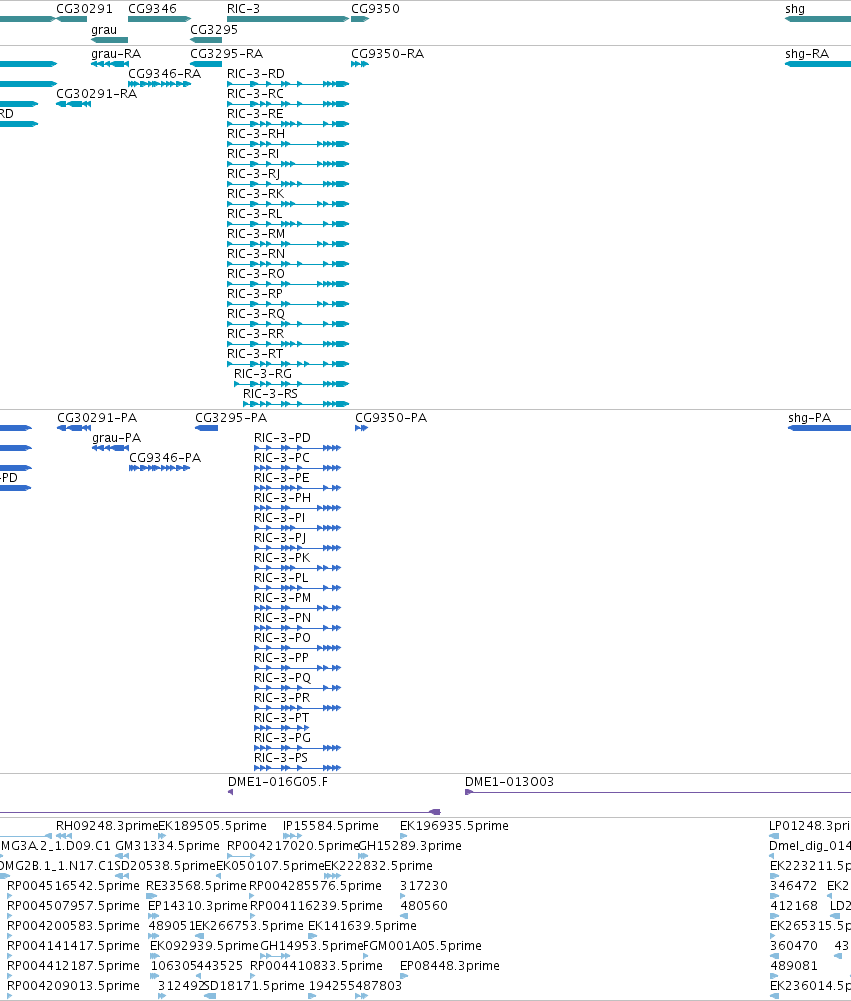Select protein RIC-3-PS
Screen dimensions: 851x1001
(x=297, y=768)
